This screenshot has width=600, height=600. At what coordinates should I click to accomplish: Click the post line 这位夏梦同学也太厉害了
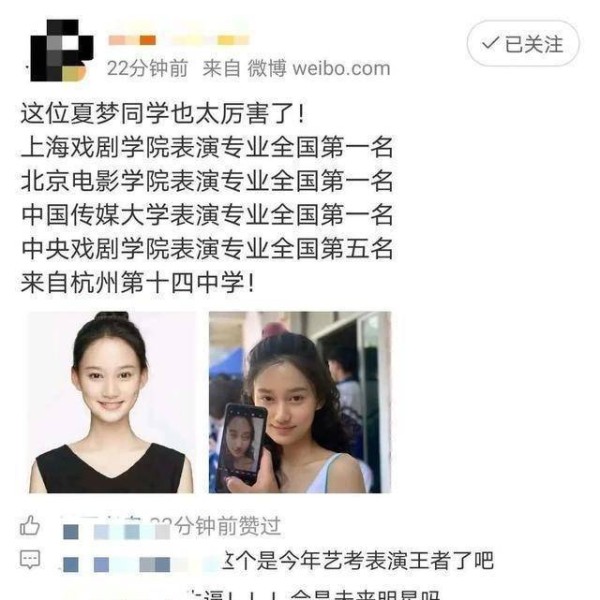pyautogui.click(x=163, y=114)
